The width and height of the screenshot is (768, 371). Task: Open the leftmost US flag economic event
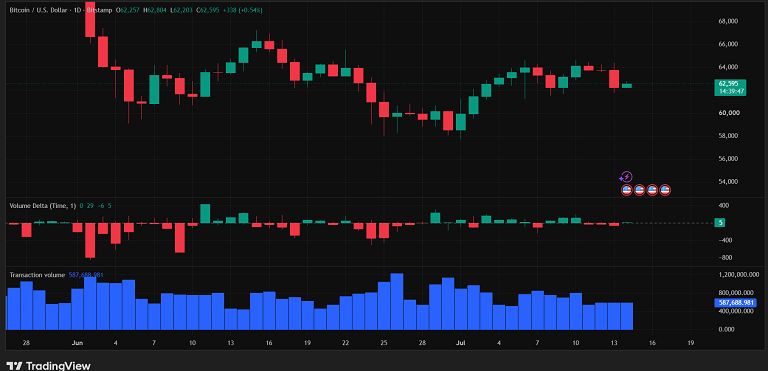(x=626, y=190)
